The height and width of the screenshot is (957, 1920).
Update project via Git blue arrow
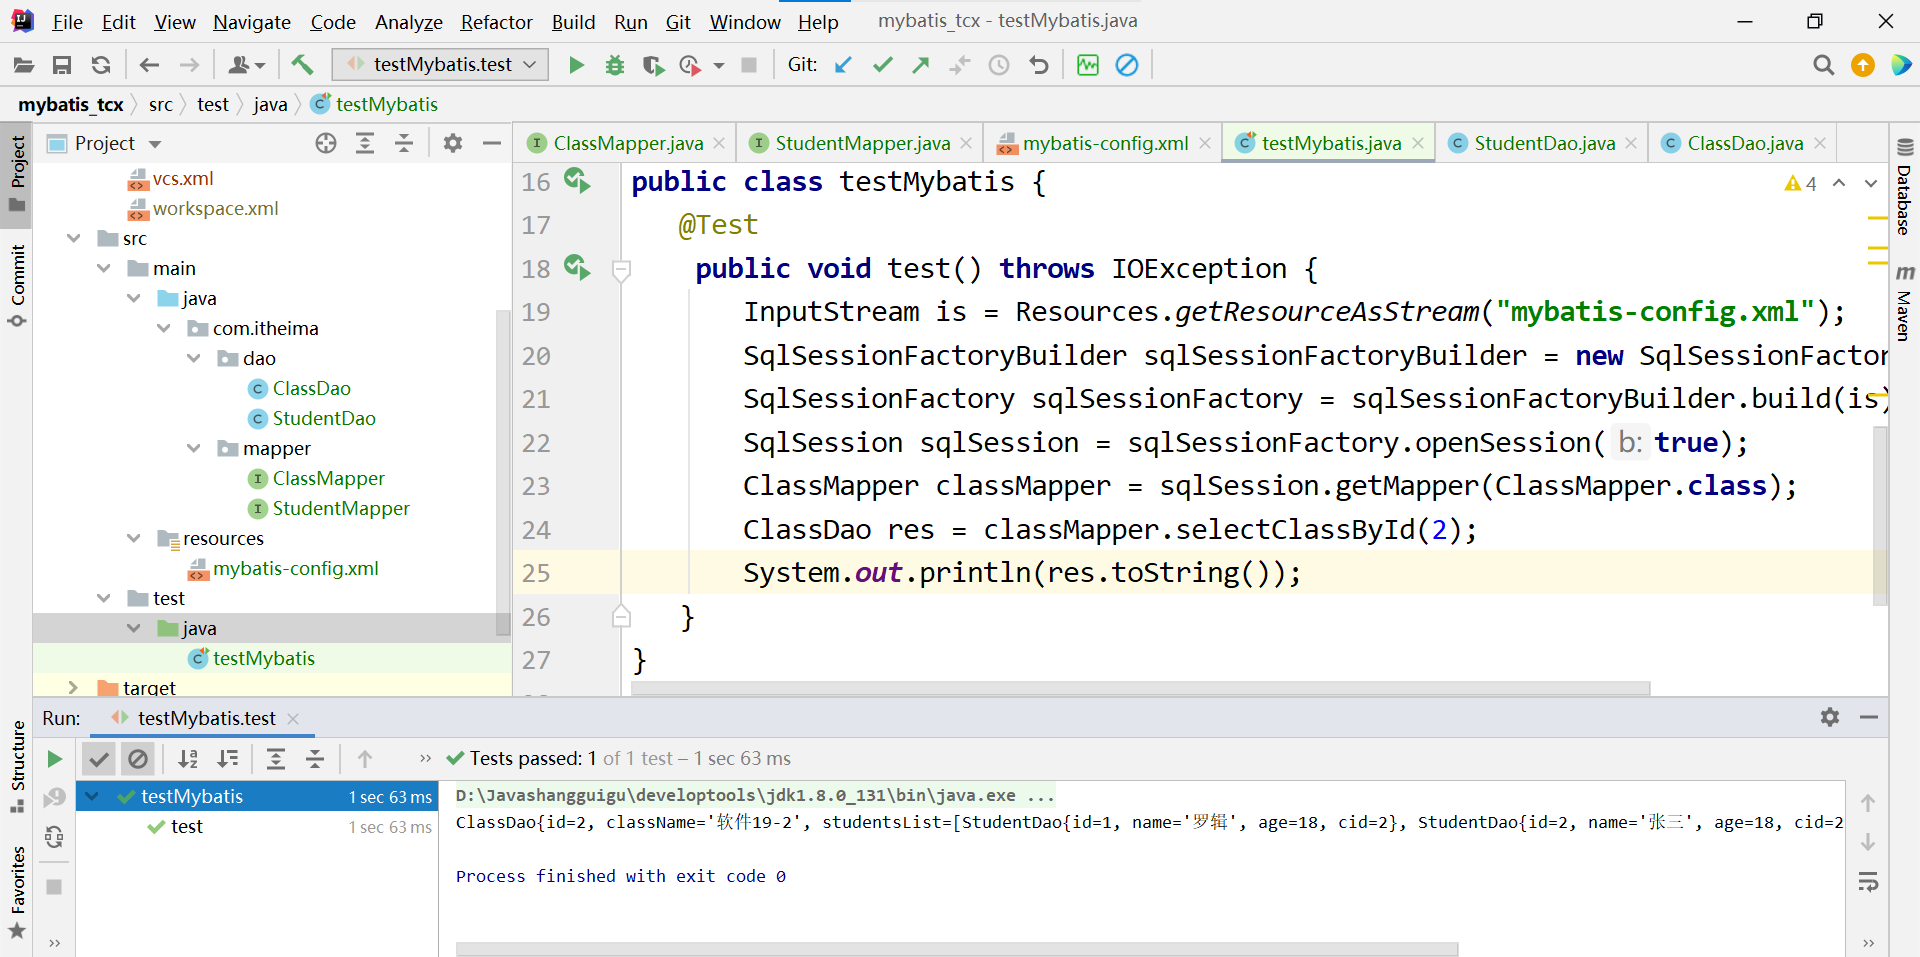pyautogui.click(x=843, y=65)
